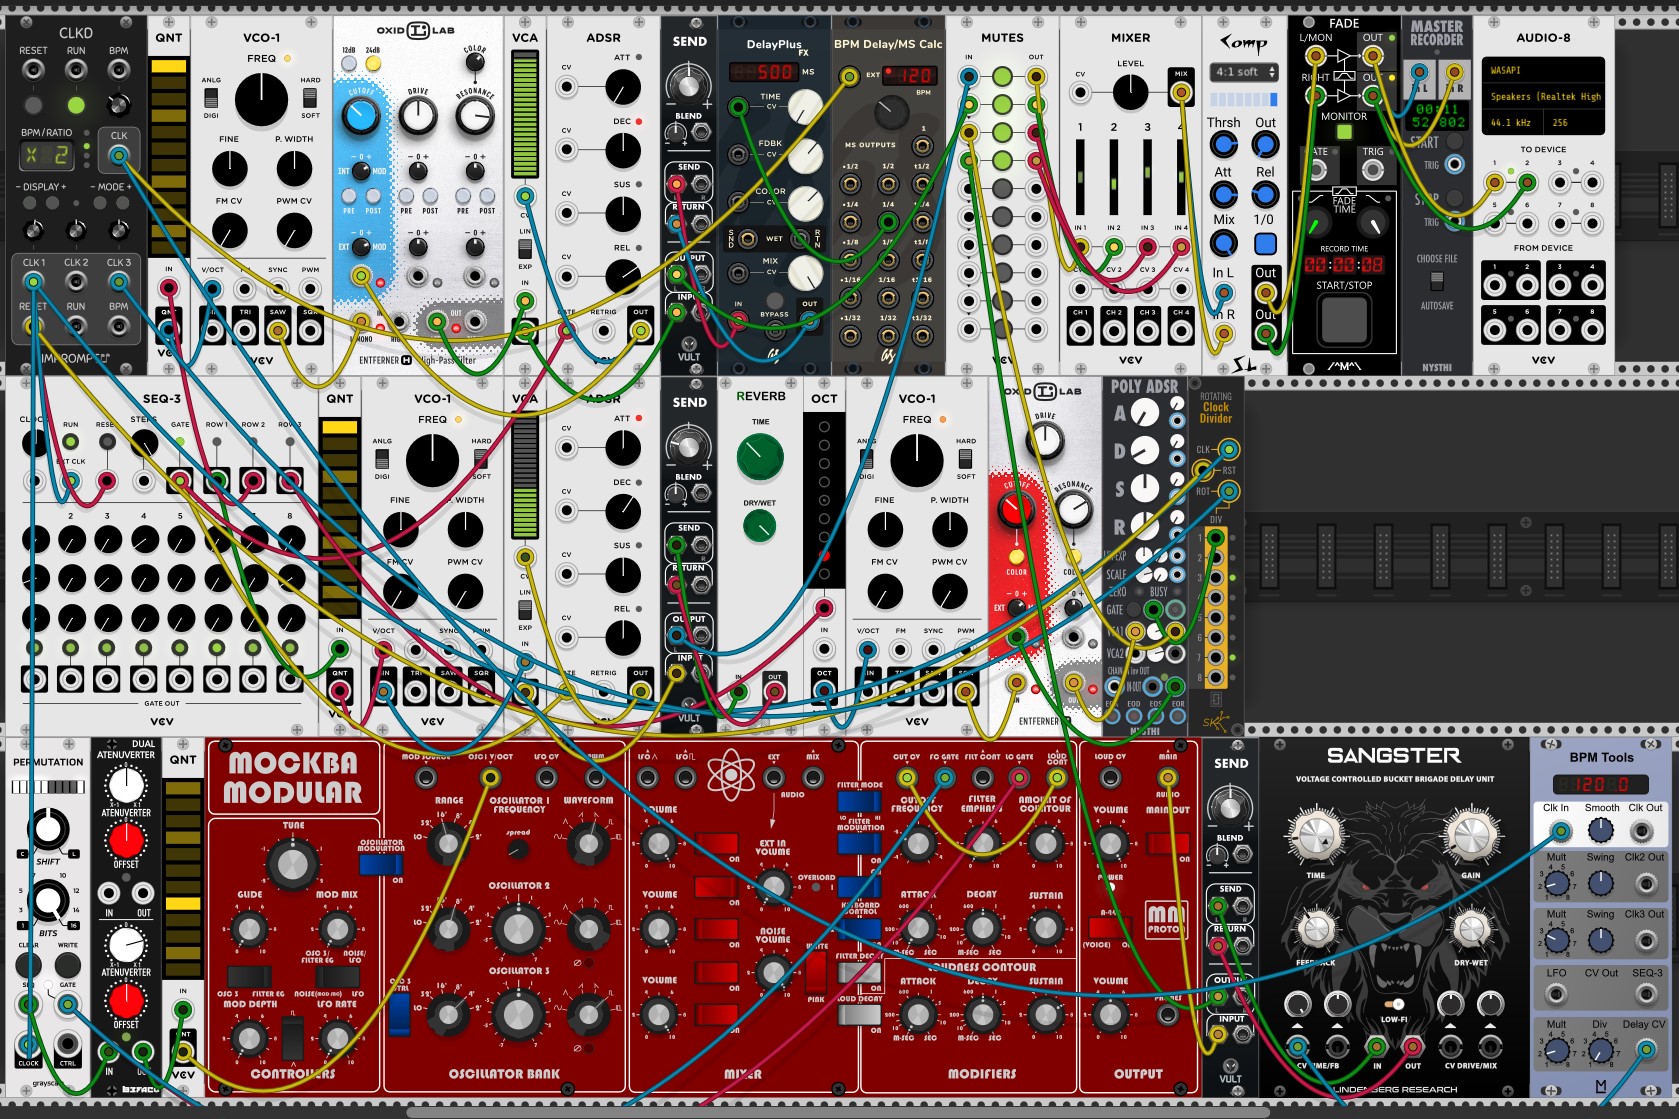Click the GAIN knob on Sangster
1679x1119 pixels.
(1471, 833)
